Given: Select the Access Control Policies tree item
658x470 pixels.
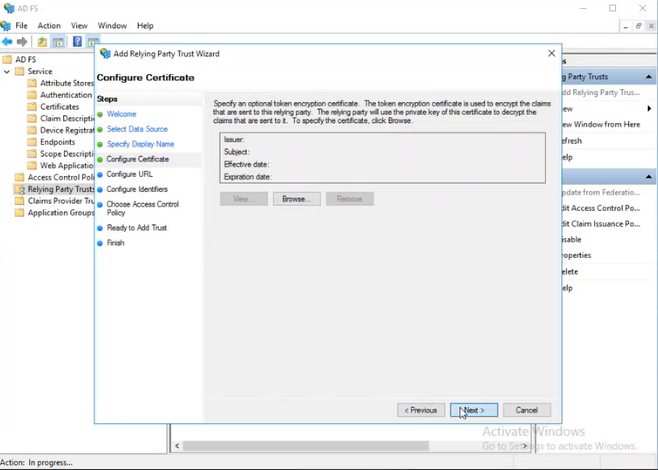Looking at the screenshot, I should pyautogui.click(x=60, y=177).
